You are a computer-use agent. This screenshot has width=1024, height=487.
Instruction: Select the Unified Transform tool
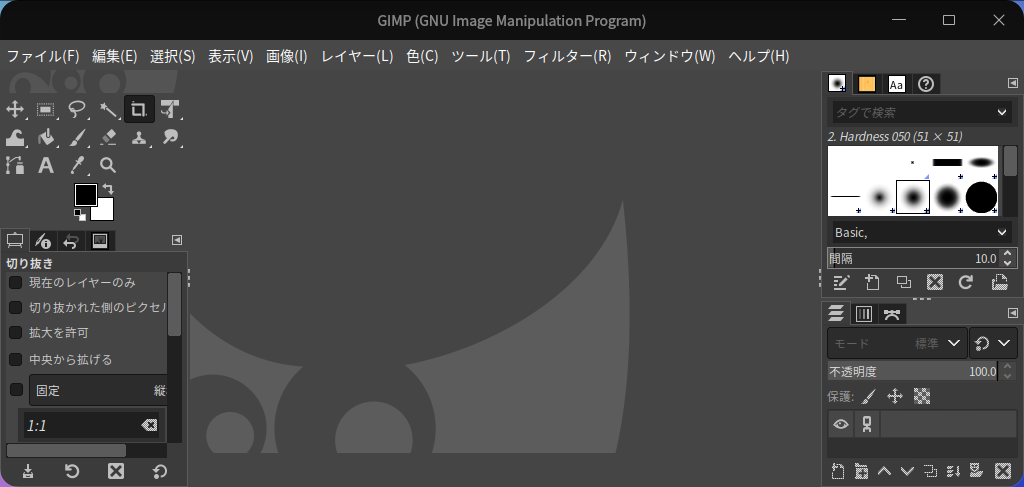(x=170, y=110)
